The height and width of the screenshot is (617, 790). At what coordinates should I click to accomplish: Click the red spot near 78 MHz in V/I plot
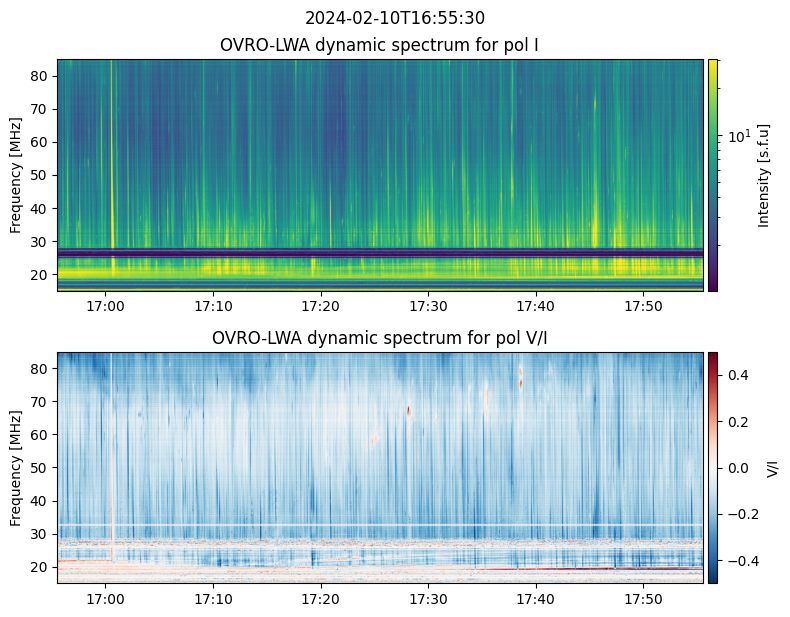[521, 376]
